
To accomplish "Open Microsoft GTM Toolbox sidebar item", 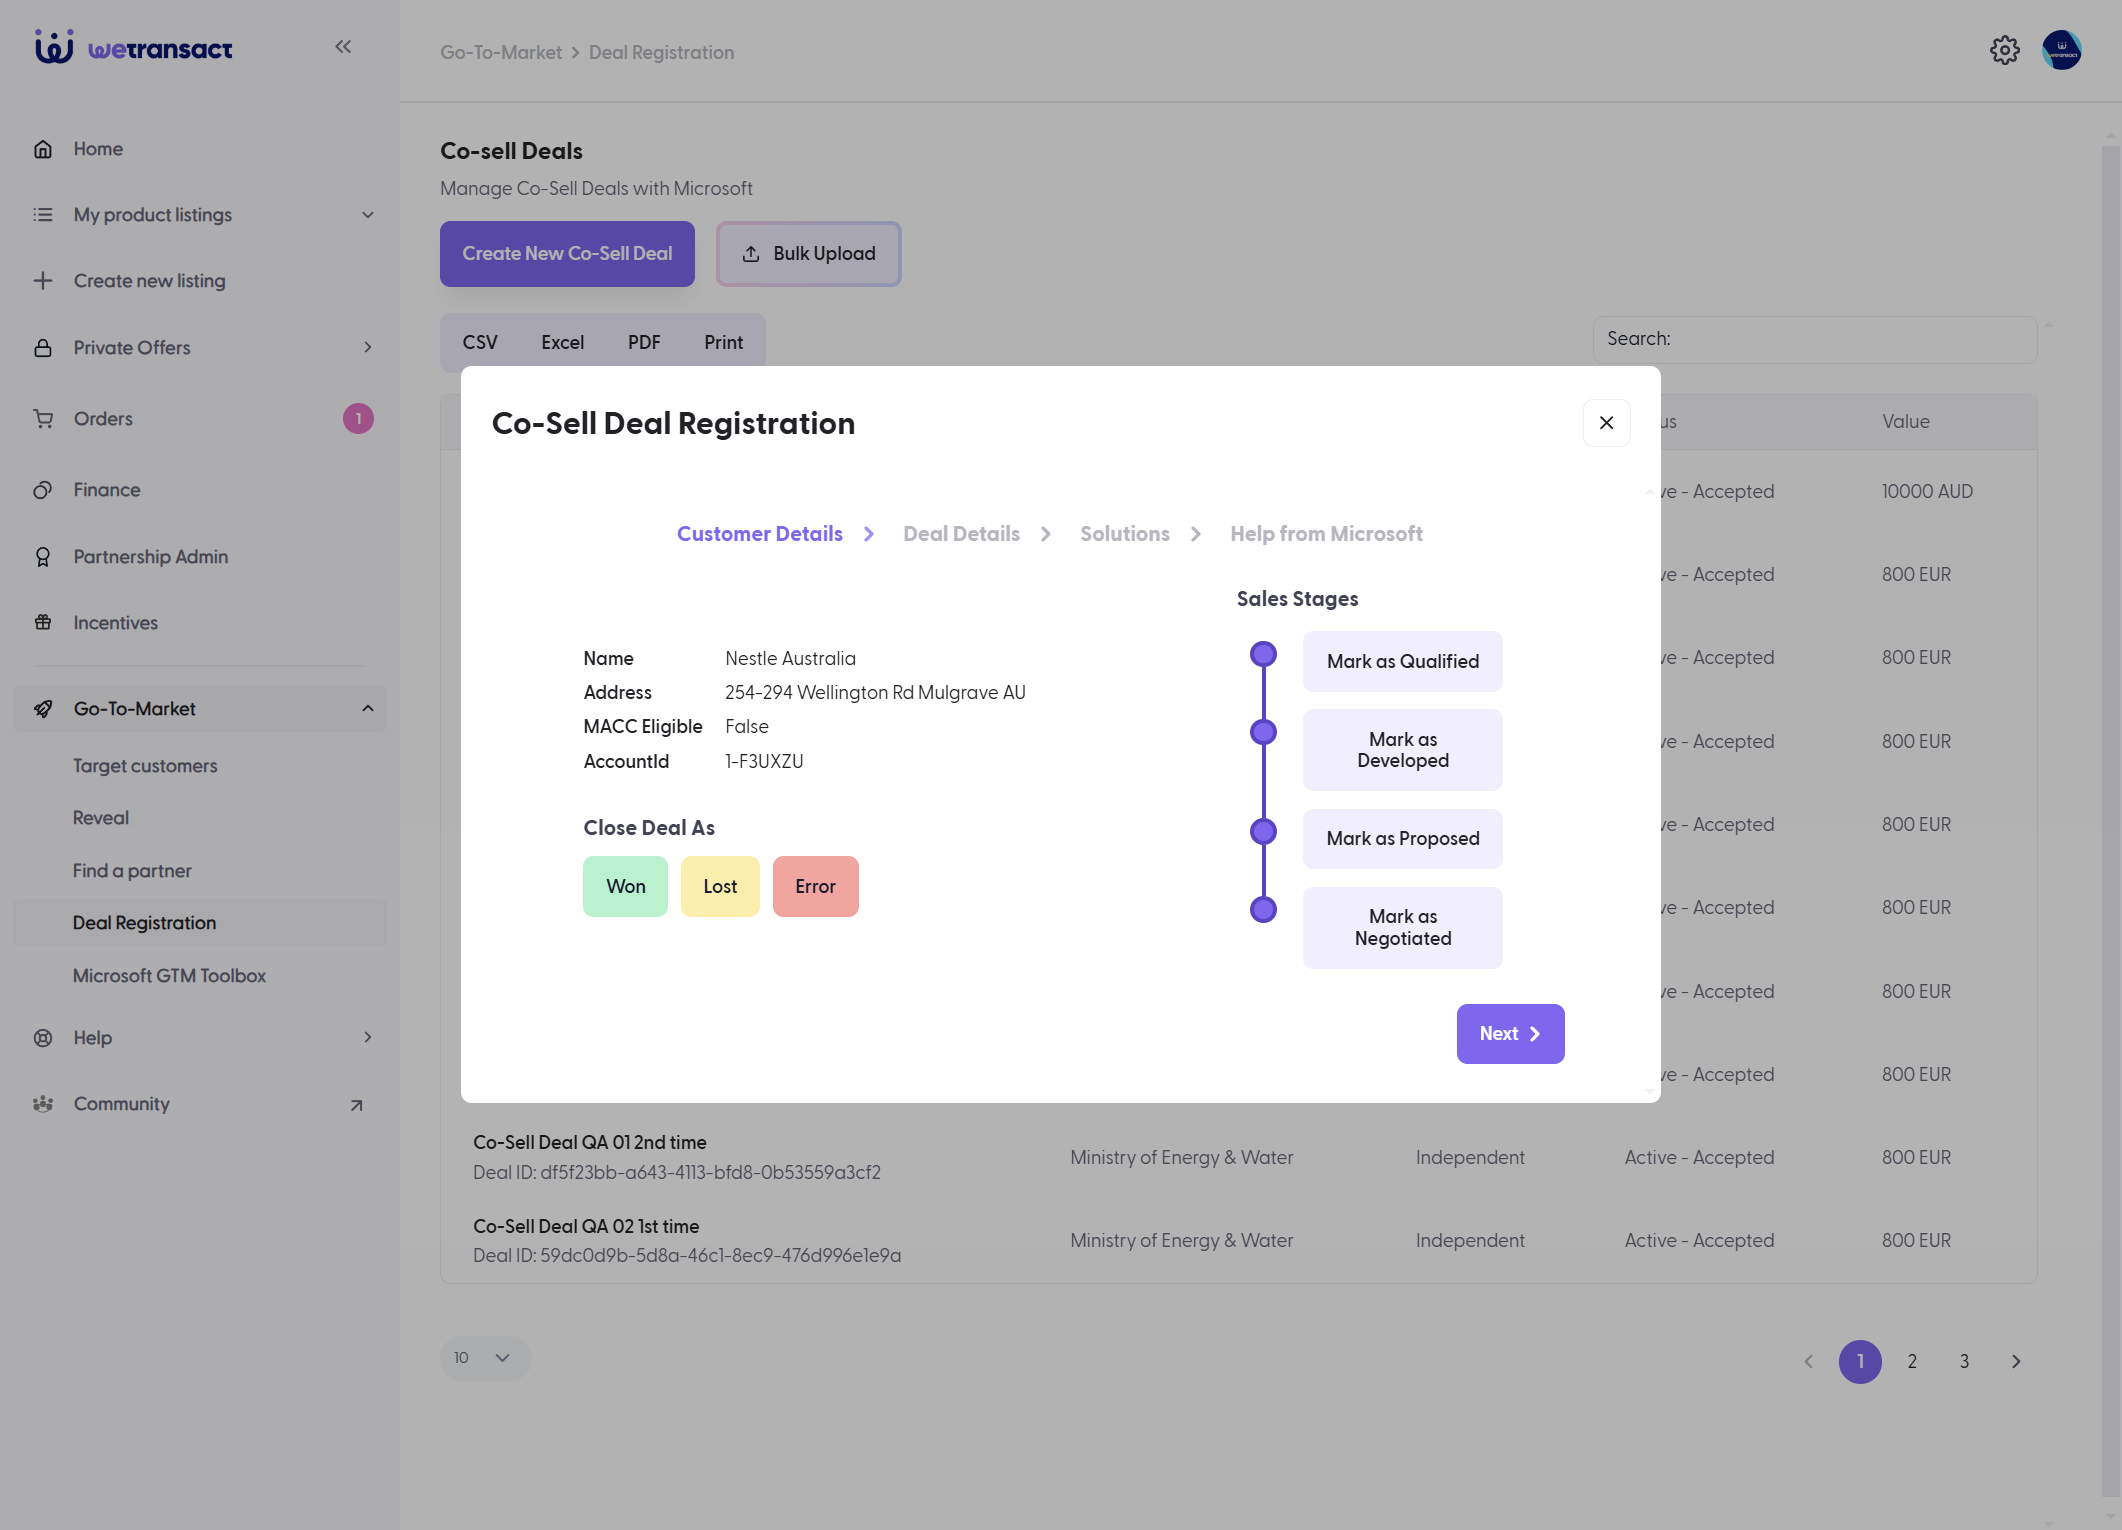I will (x=169, y=976).
